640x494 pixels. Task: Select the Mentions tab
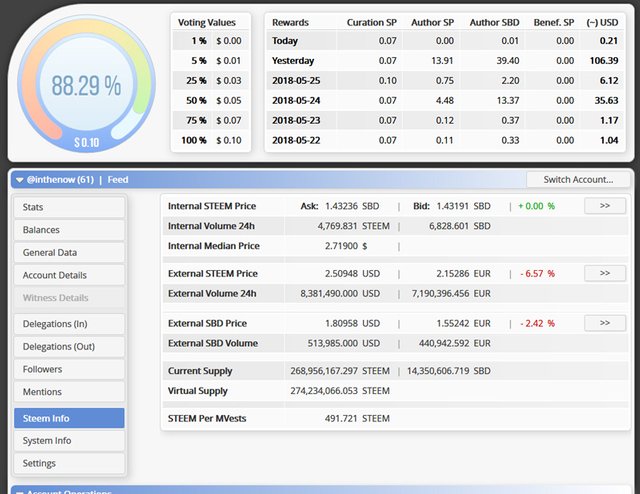(x=69, y=392)
